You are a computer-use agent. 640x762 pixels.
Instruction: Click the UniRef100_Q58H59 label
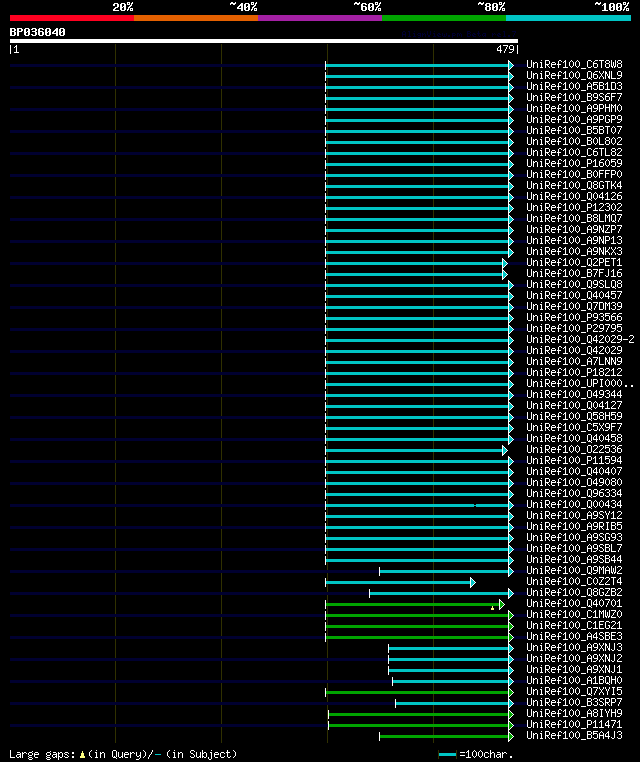[574, 416]
